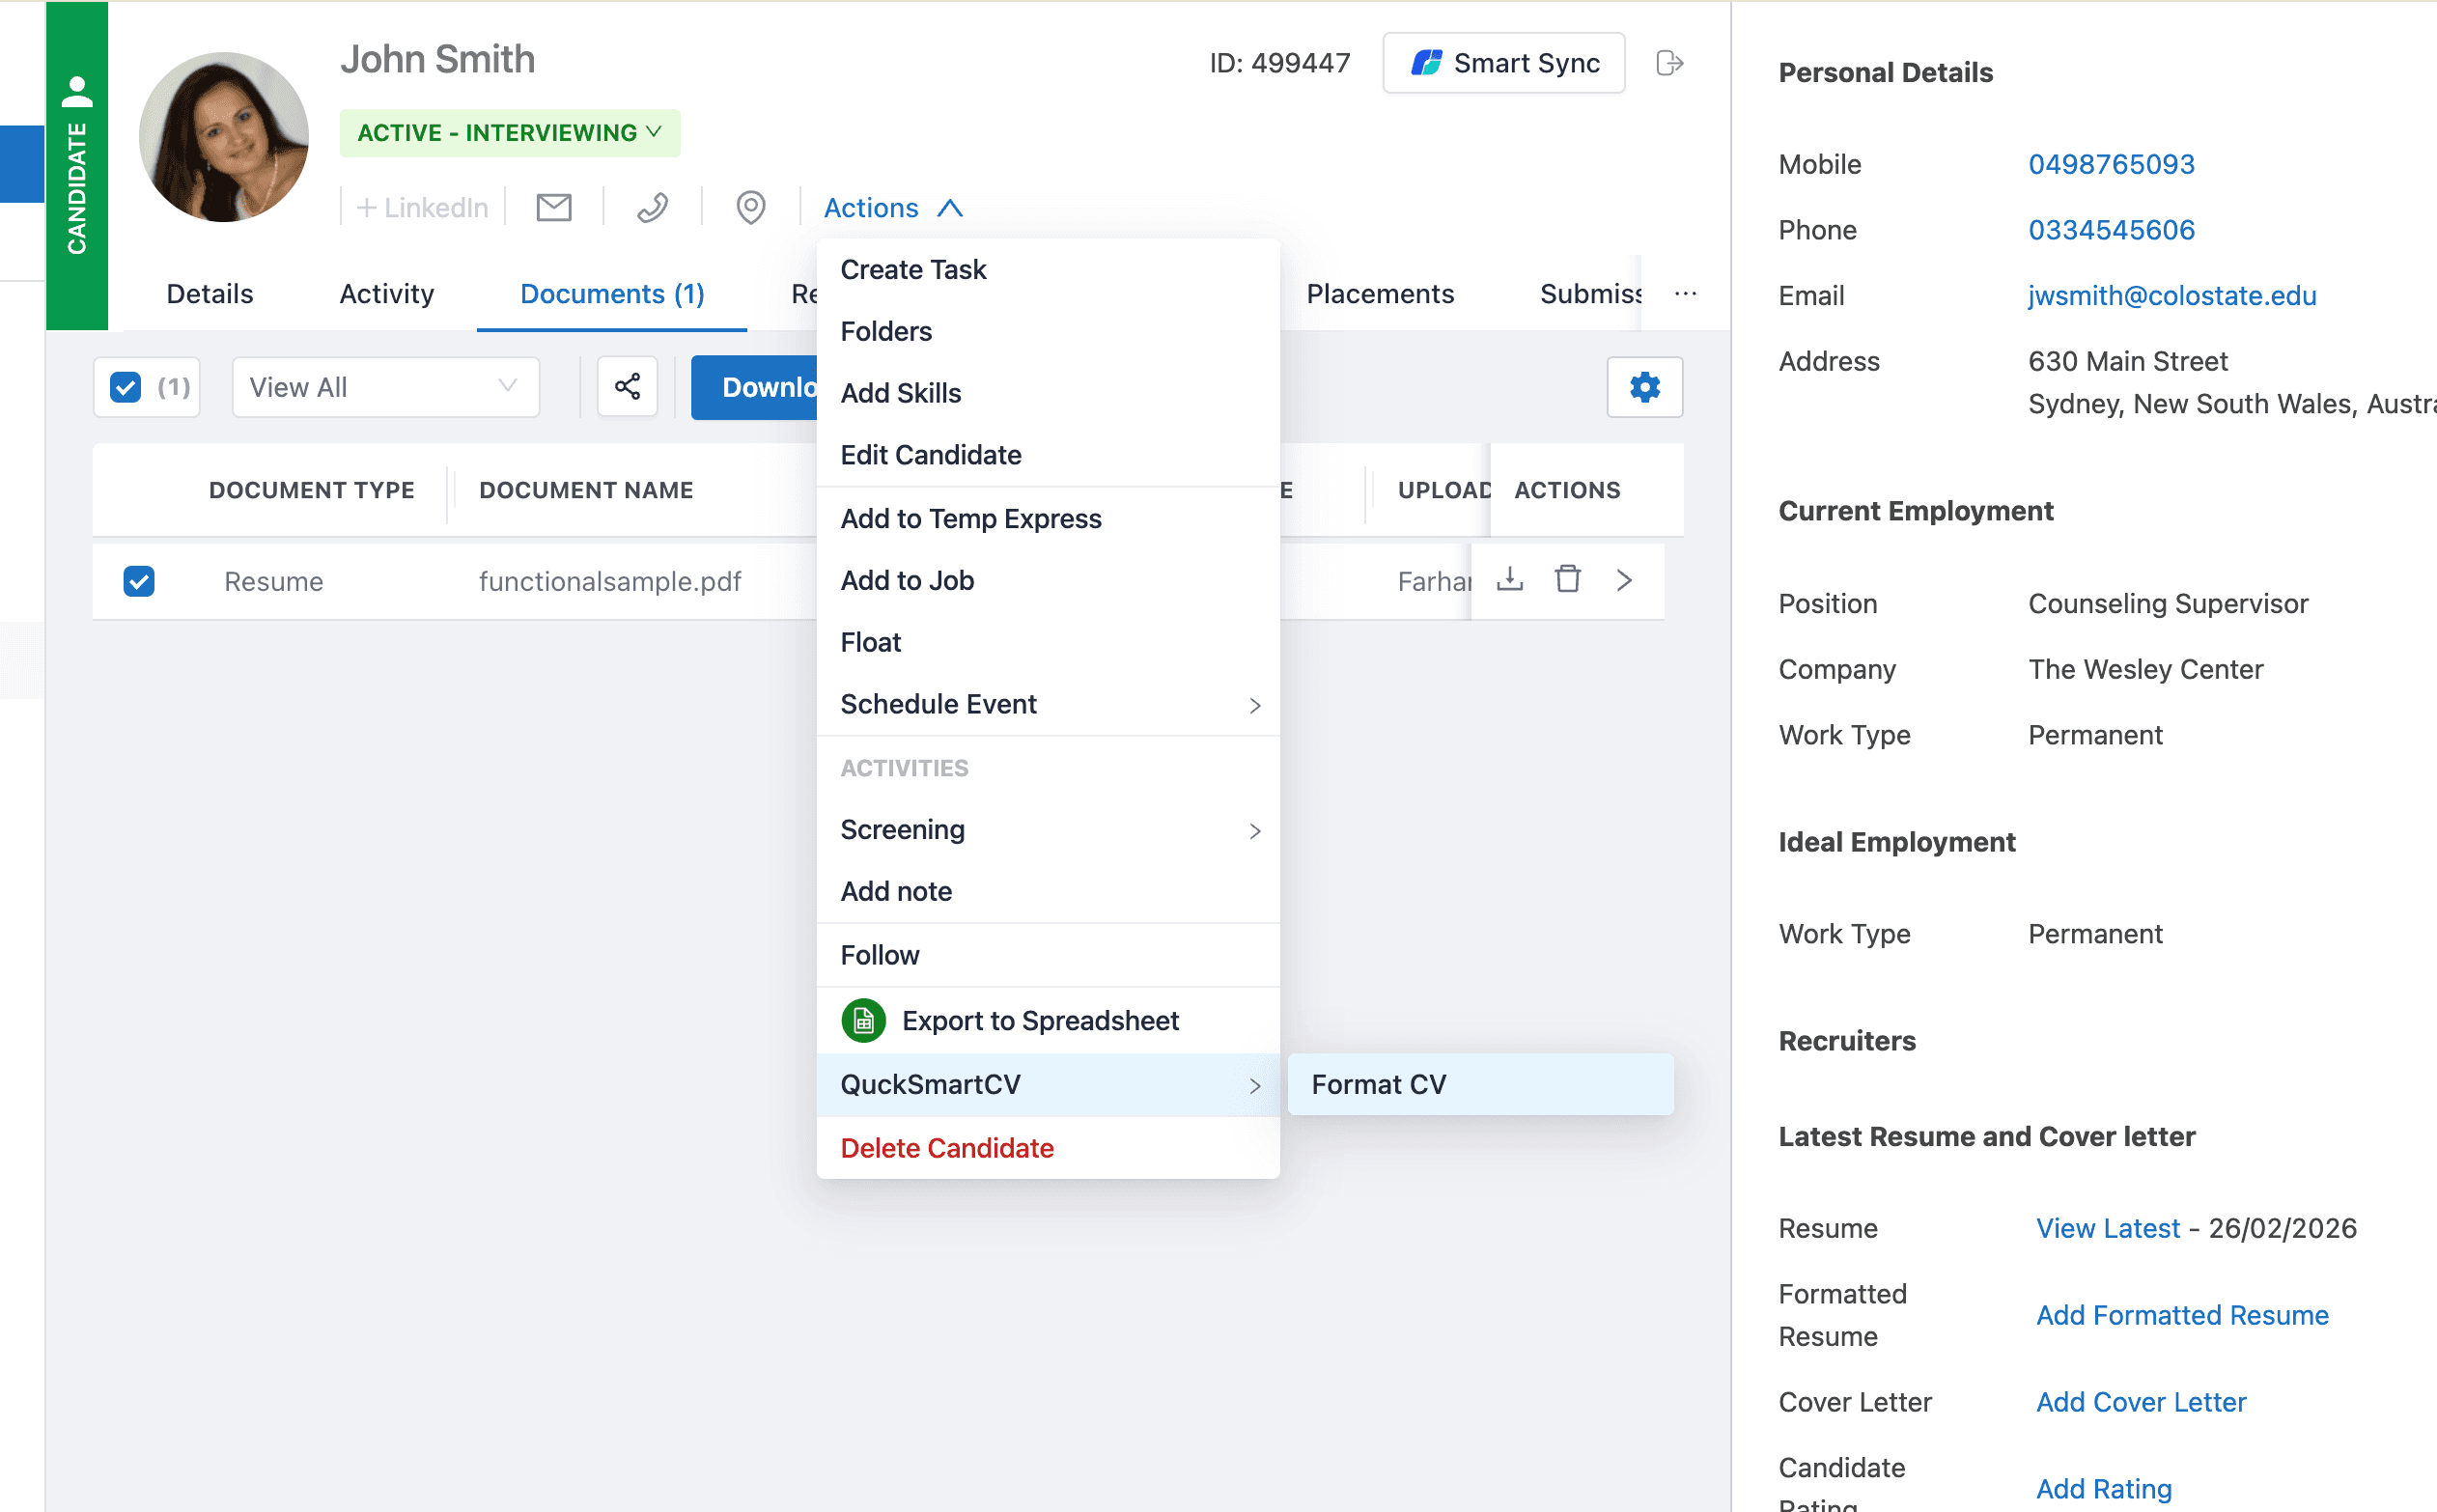Click the share documents icon

pyautogui.click(x=627, y=387)
